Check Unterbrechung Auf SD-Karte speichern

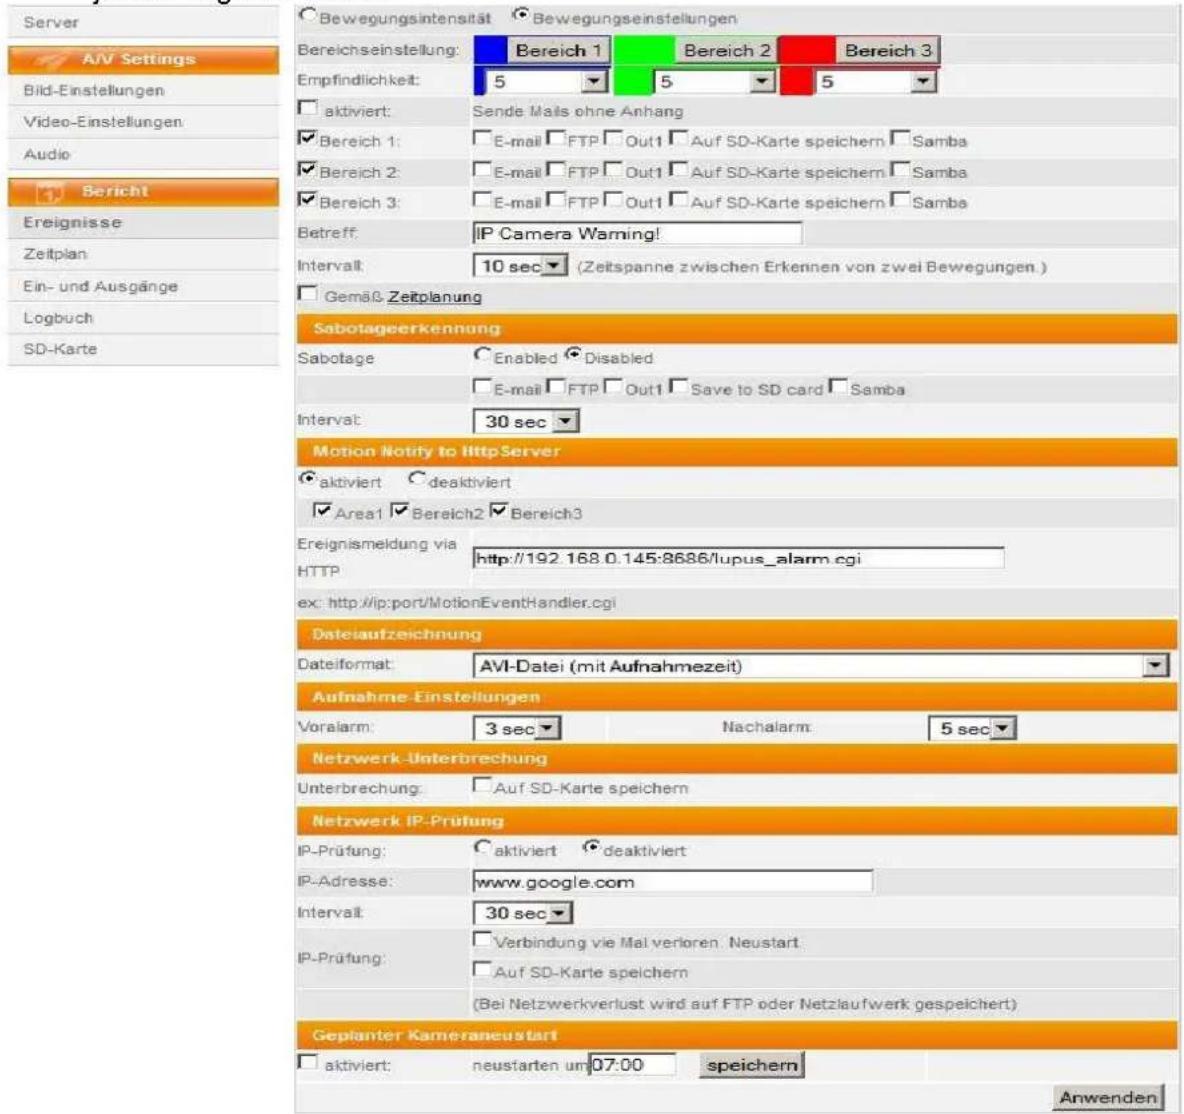coord(482,785)
